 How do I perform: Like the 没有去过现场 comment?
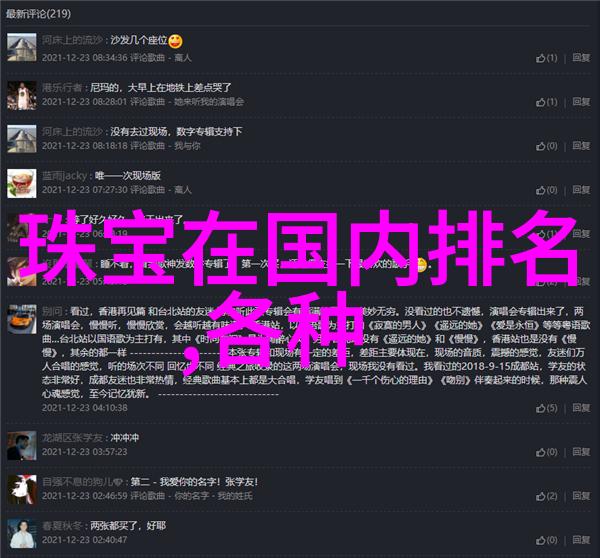pos(546,146)
